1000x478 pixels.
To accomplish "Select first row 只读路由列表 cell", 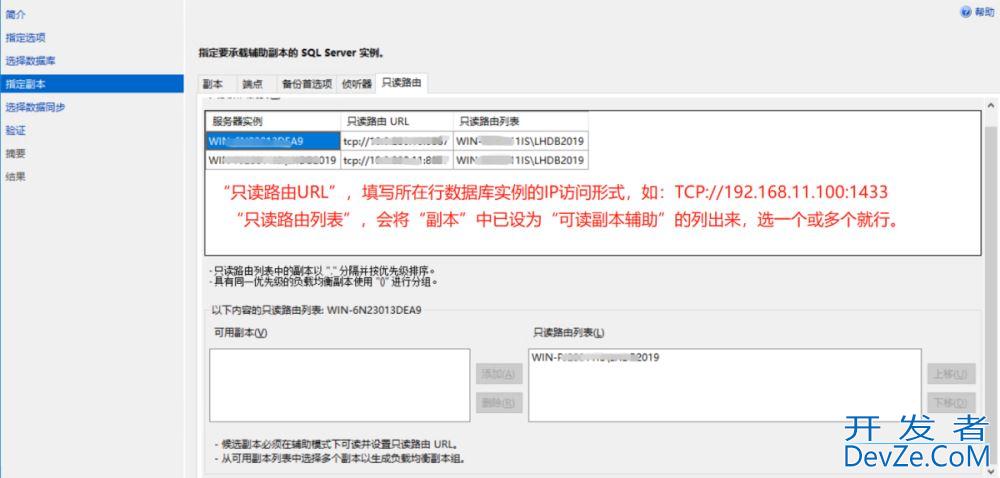I will click(520, 141).
